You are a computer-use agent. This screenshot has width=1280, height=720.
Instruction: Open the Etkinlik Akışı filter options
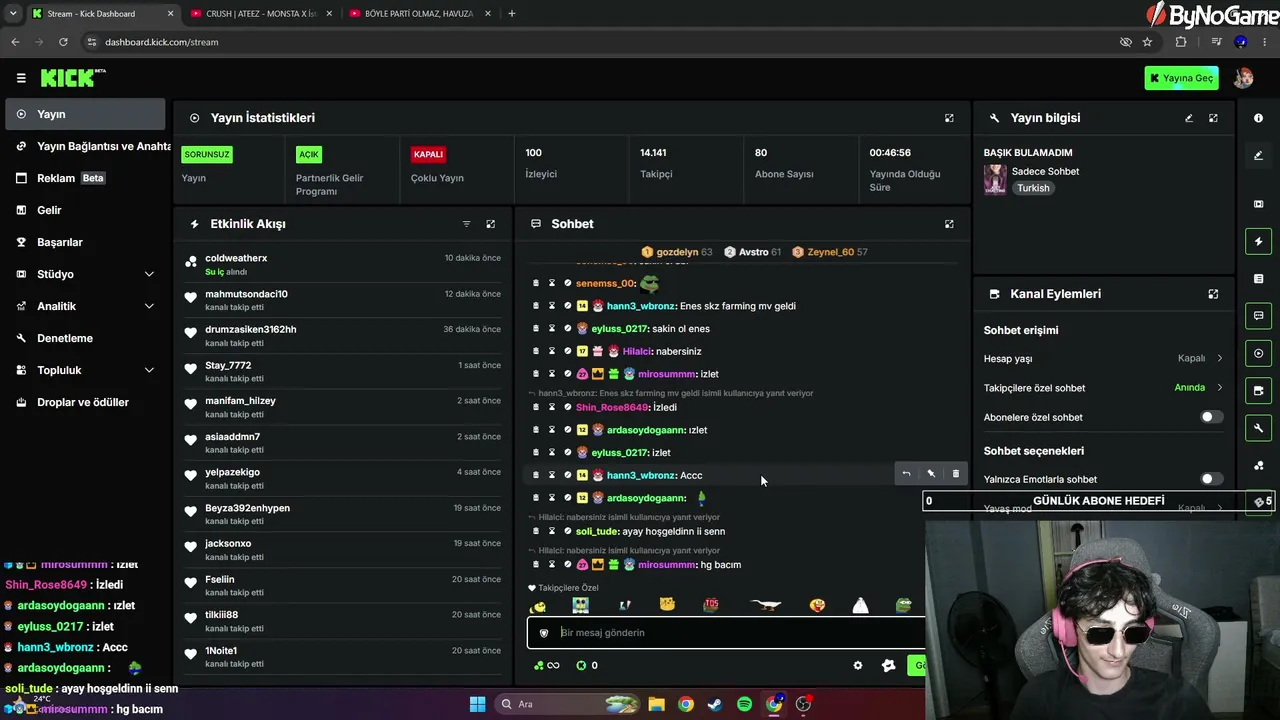coord(466,224)
